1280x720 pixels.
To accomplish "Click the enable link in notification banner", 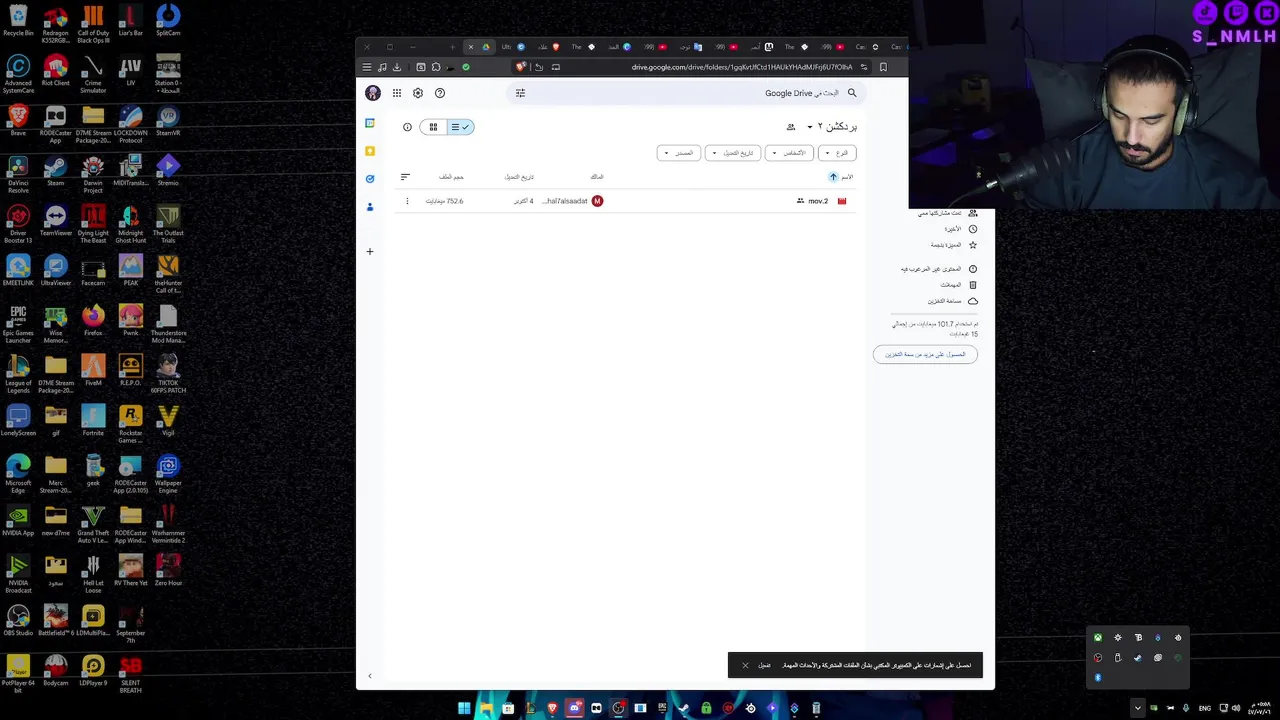I will pyautogui.click(x=764, y=665).
